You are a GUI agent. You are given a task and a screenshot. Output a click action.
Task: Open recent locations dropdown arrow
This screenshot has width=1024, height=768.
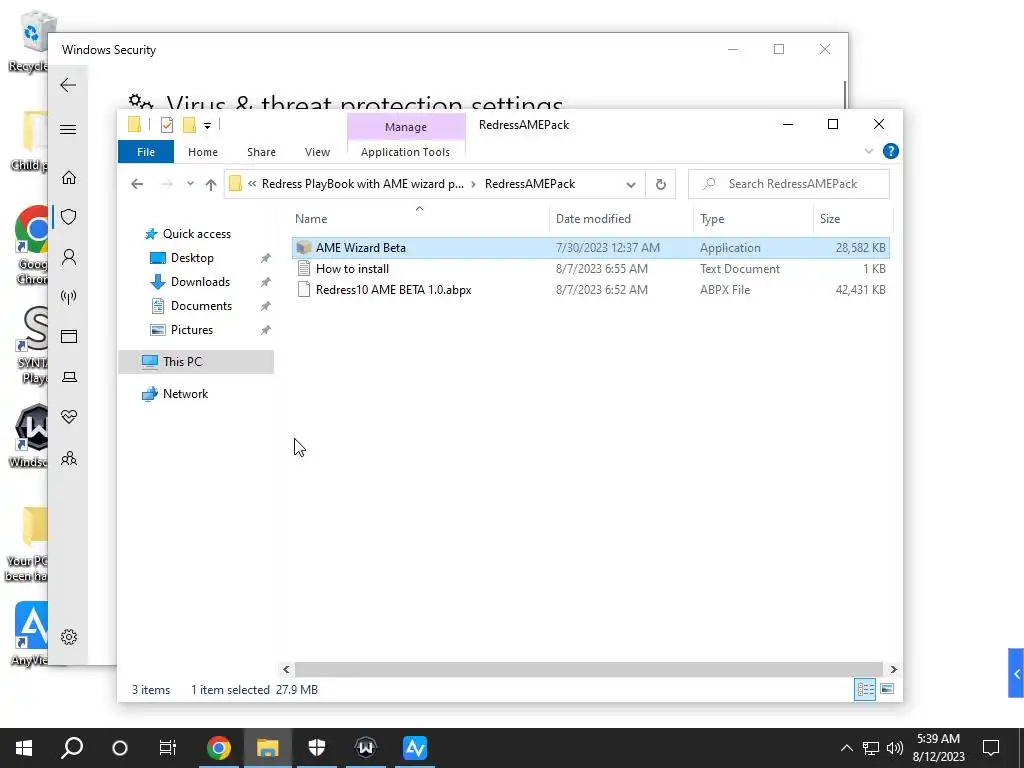[x=190, y=184]
